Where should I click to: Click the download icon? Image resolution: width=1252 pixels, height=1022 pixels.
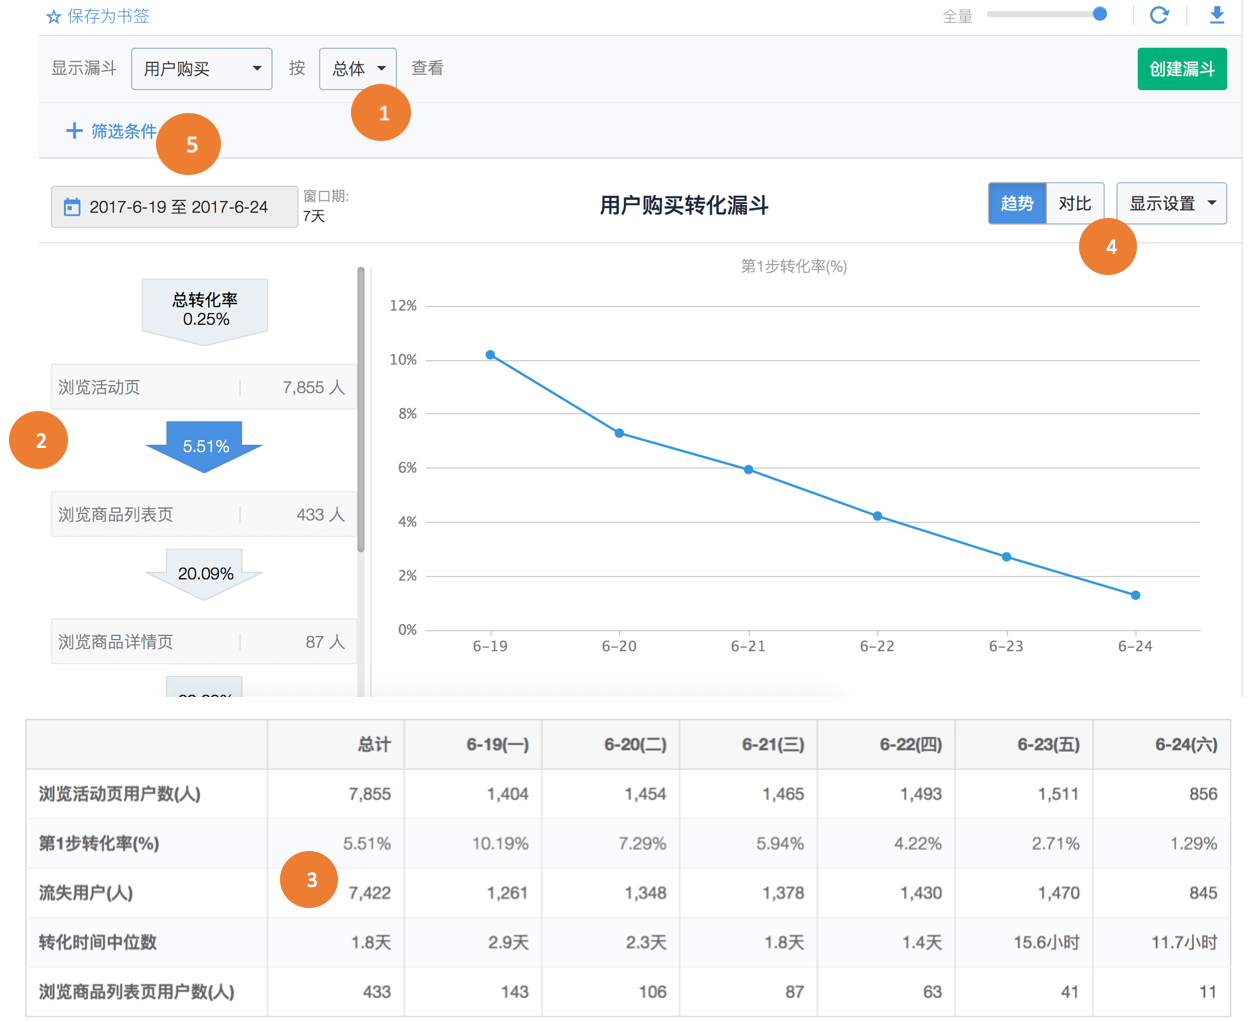point(1217,15)
